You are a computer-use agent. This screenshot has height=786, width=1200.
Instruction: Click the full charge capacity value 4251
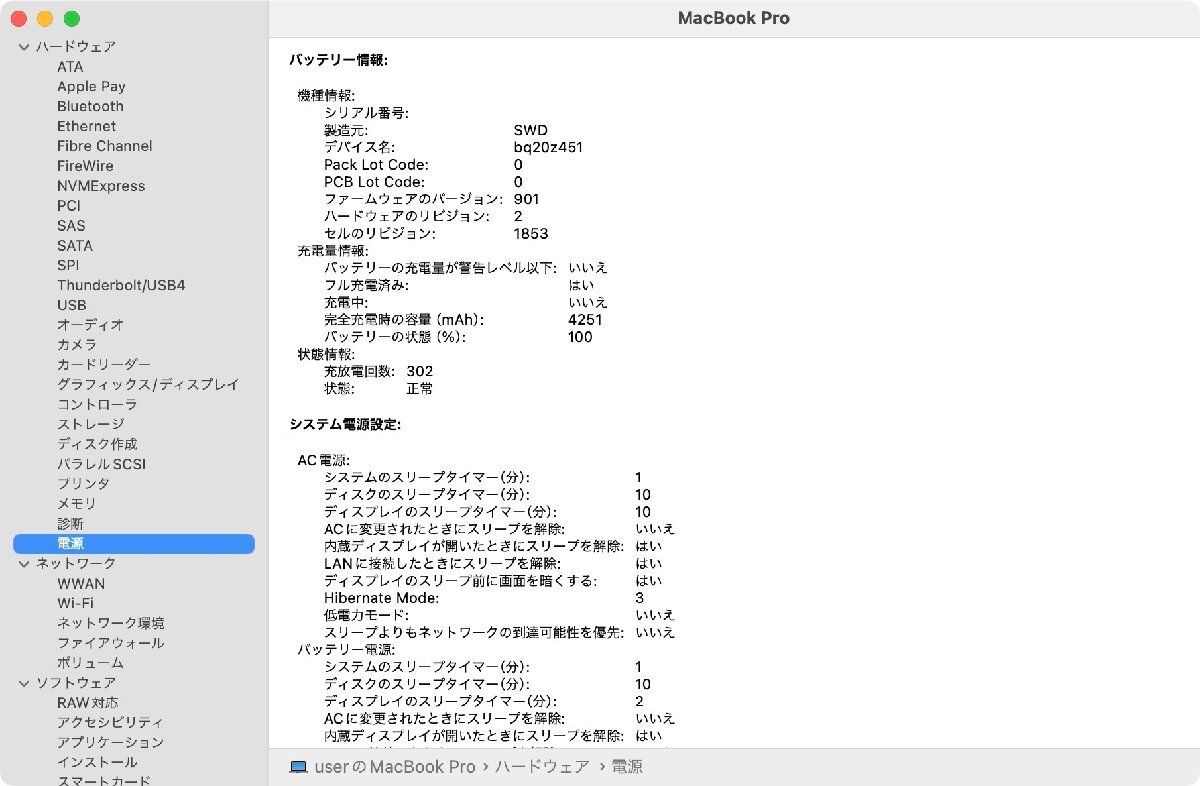click(x=585, y=320)
